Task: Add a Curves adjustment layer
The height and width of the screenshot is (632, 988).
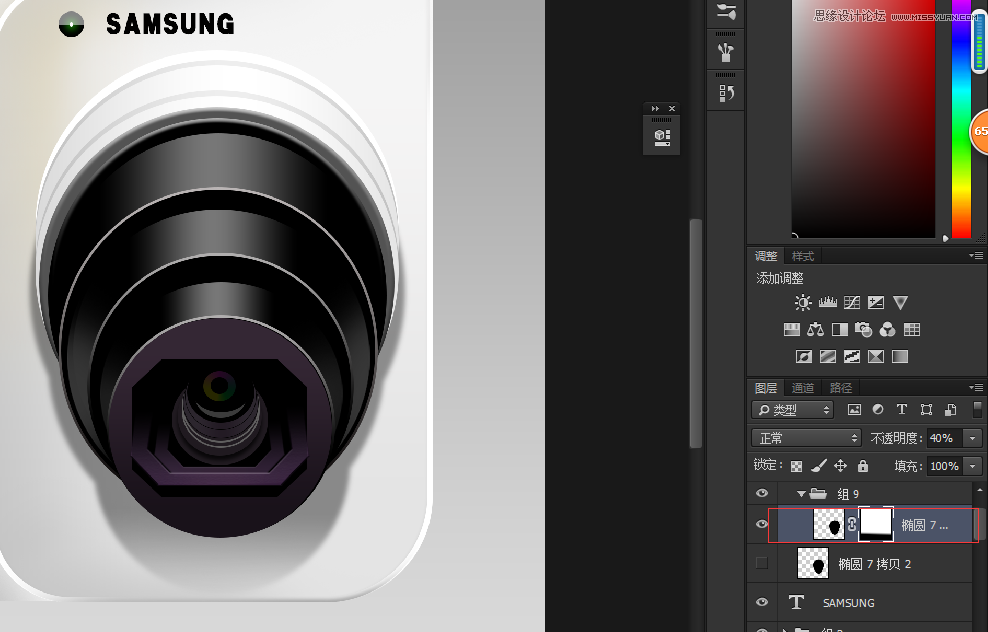Action: coord(852,302)
